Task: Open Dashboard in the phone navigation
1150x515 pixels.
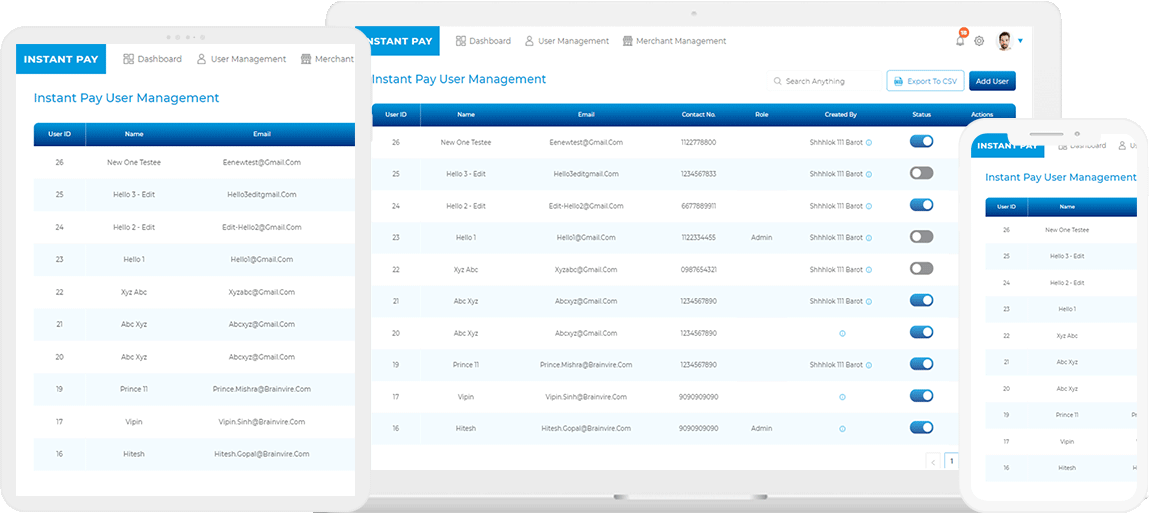Action: pyautogui.click(x=1082, y=146)
